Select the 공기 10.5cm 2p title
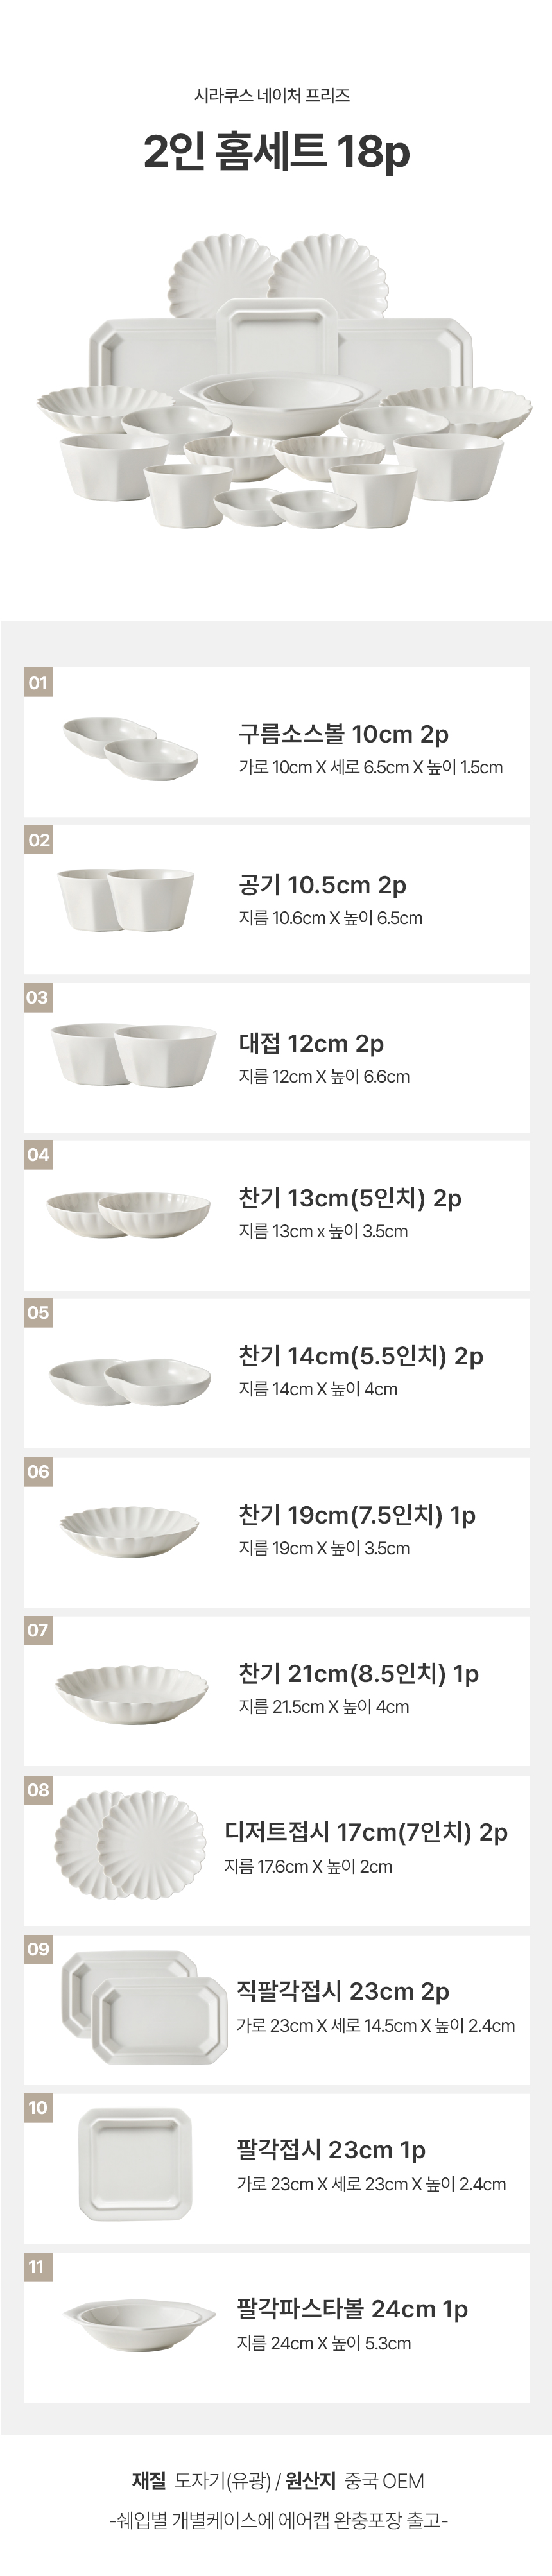The height and width of the screenshot is (2576, 552). [322, 885]
